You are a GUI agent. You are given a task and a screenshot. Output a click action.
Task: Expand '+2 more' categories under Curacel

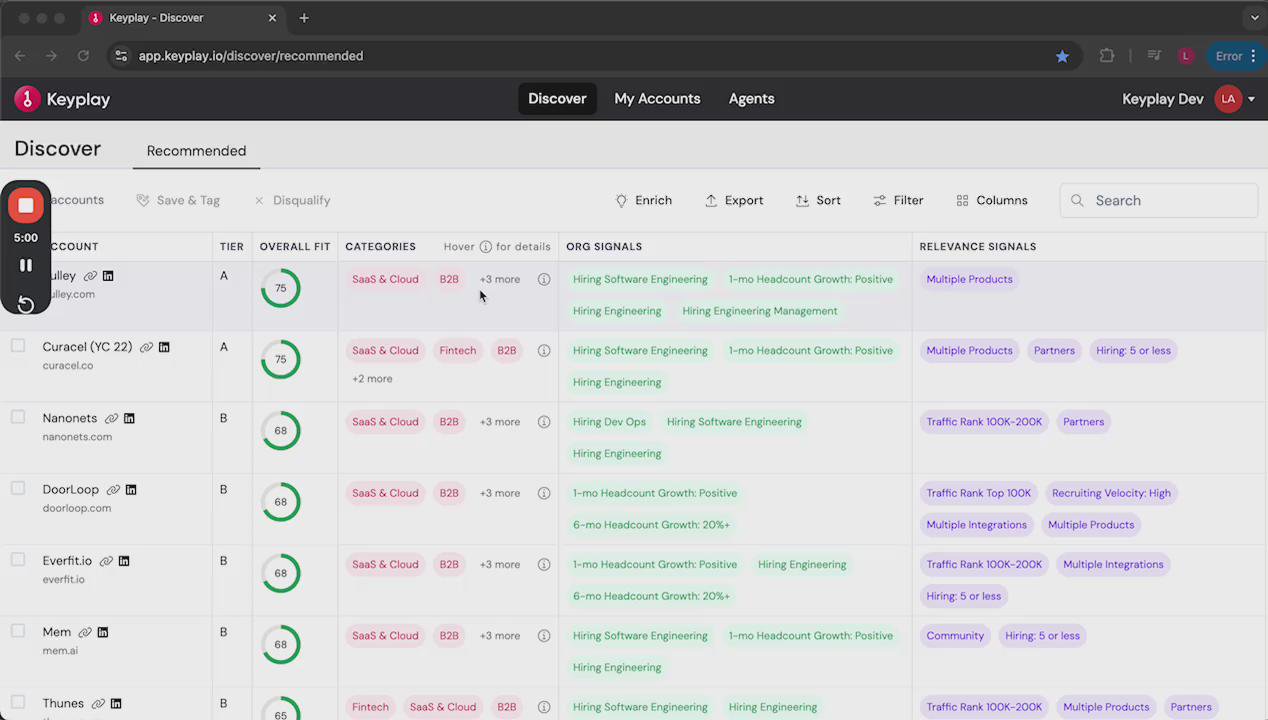coord(372,379)
